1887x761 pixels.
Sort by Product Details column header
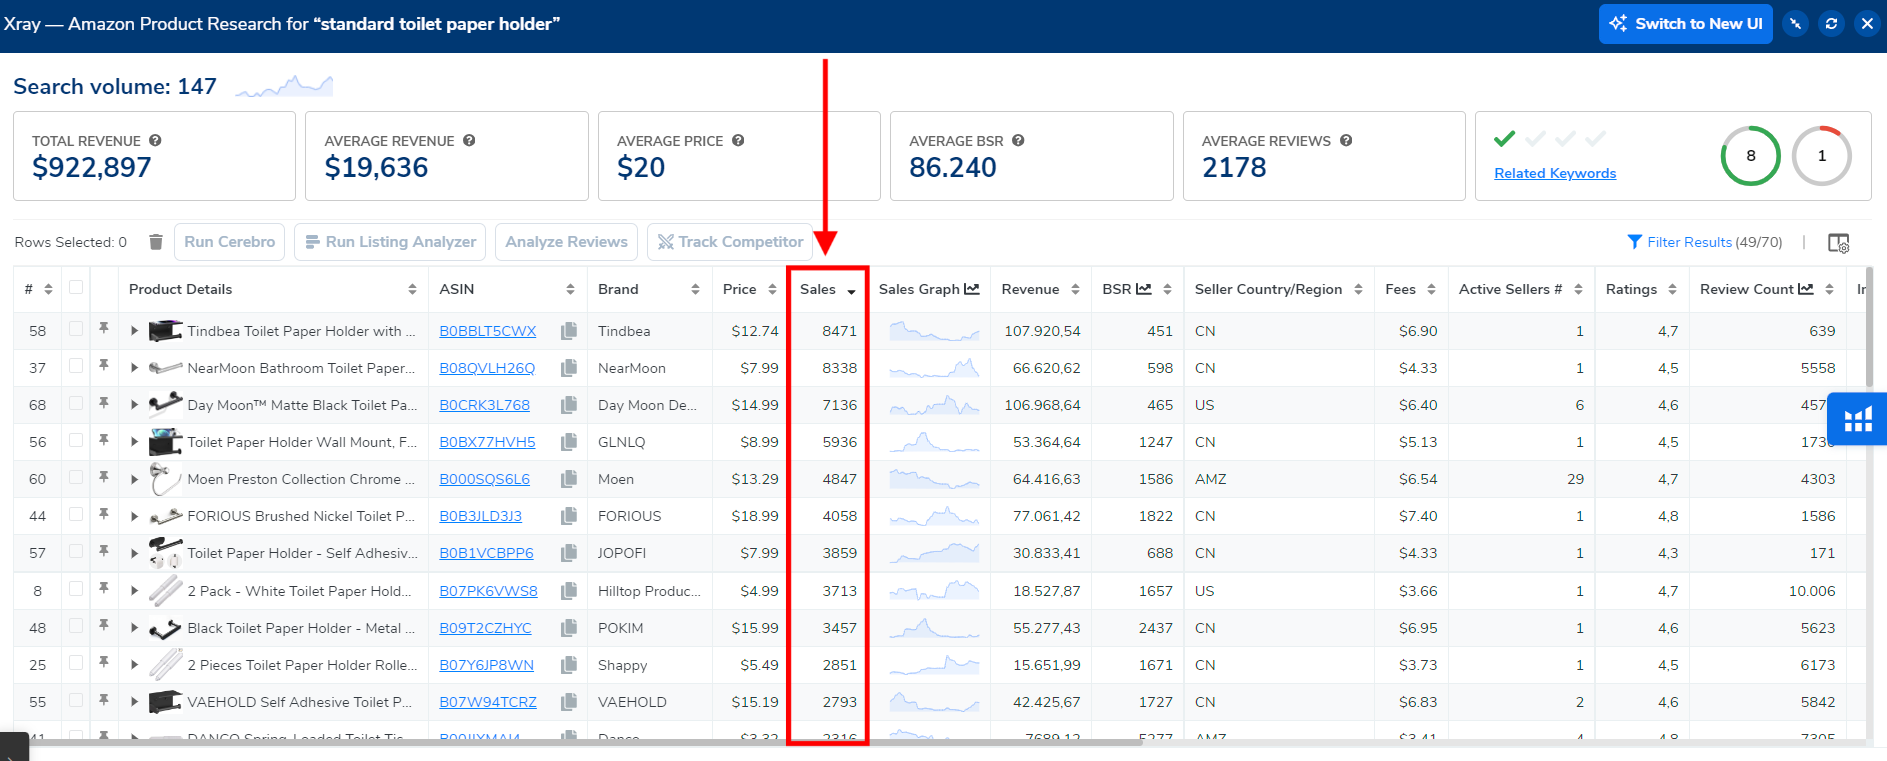coord(272,289)
